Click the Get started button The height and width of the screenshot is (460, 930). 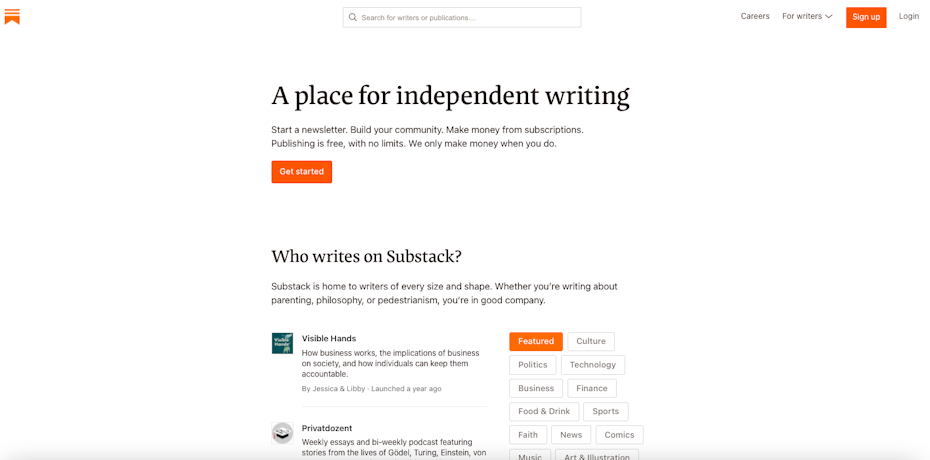(301, 172)
